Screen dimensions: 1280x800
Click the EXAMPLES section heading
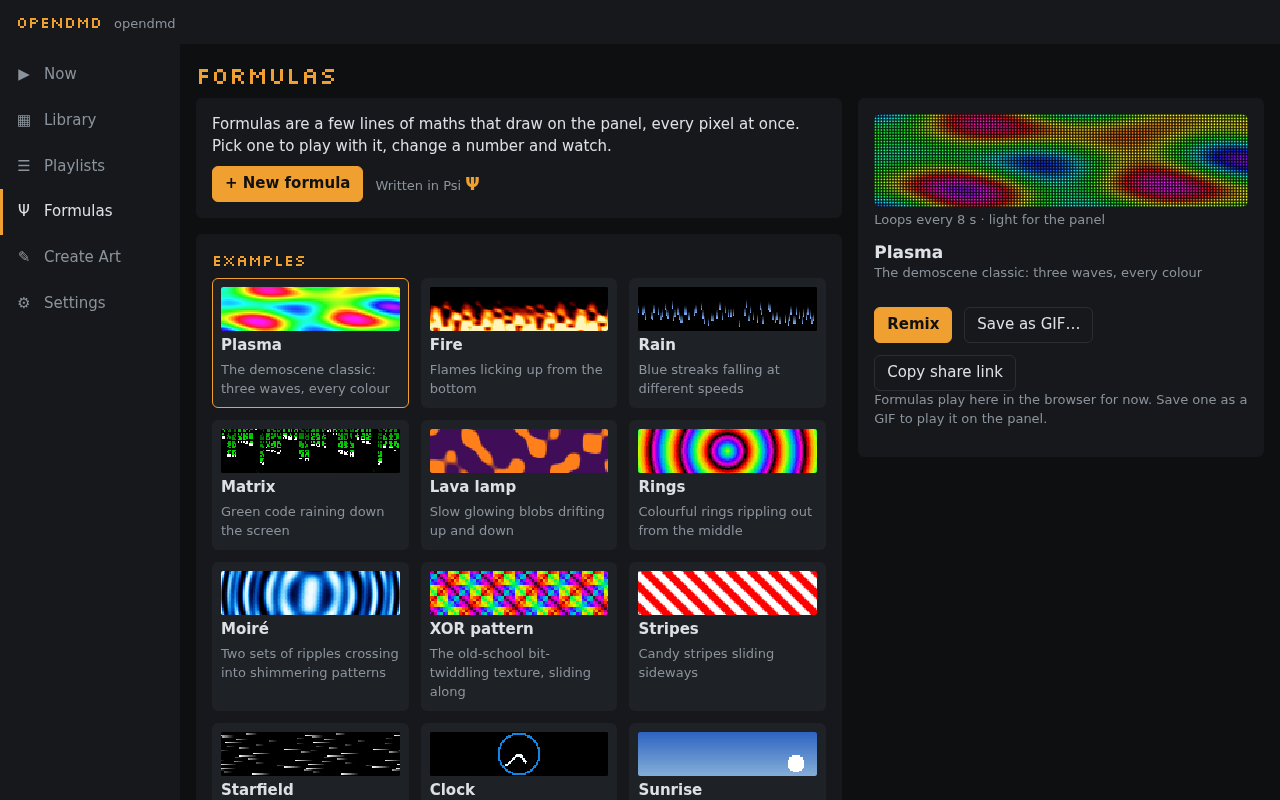coord(259,261)
